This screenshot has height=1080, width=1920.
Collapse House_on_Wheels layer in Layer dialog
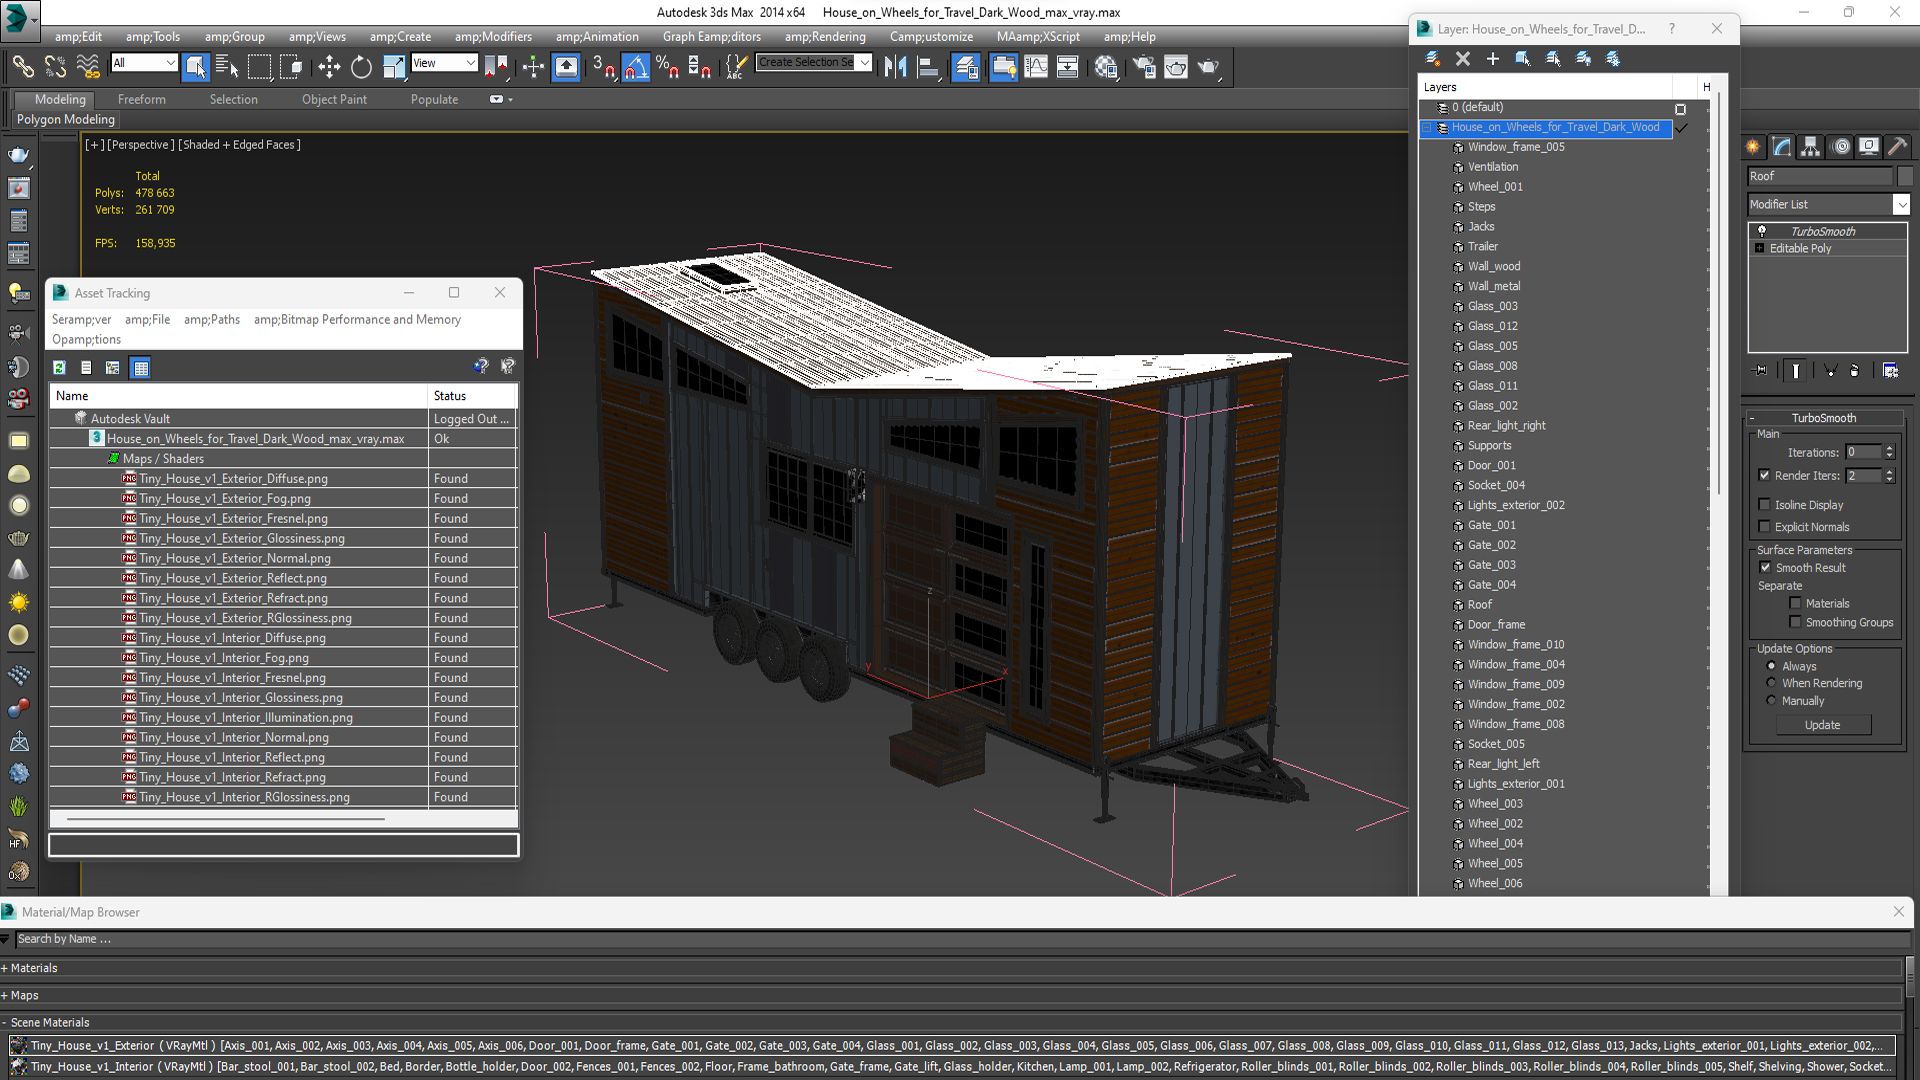tap(1428, 128)
